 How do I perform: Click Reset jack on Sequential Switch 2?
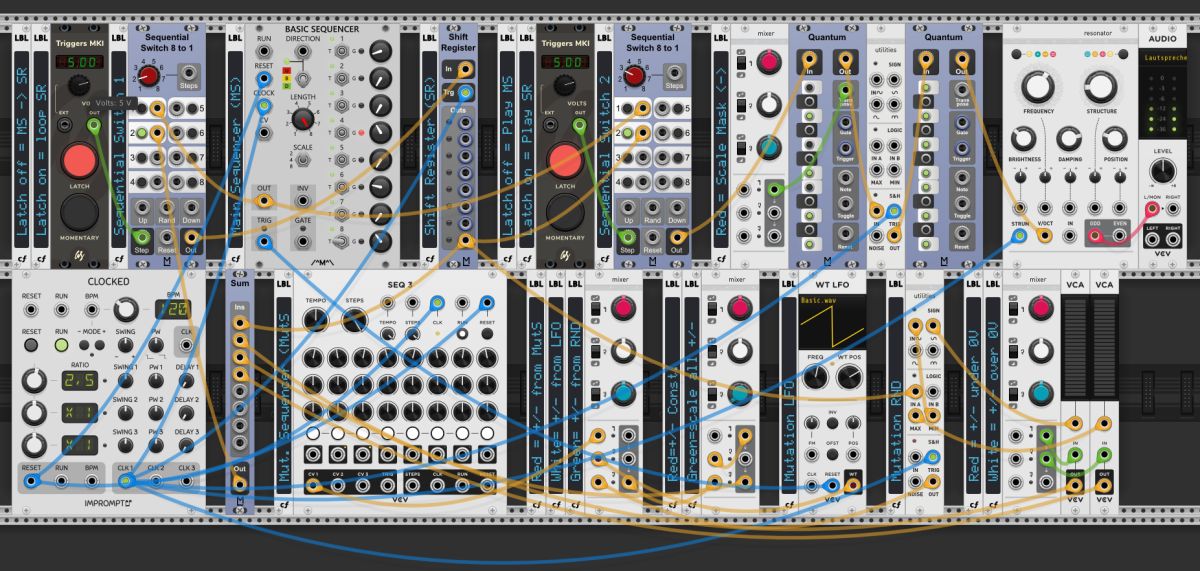652,236
